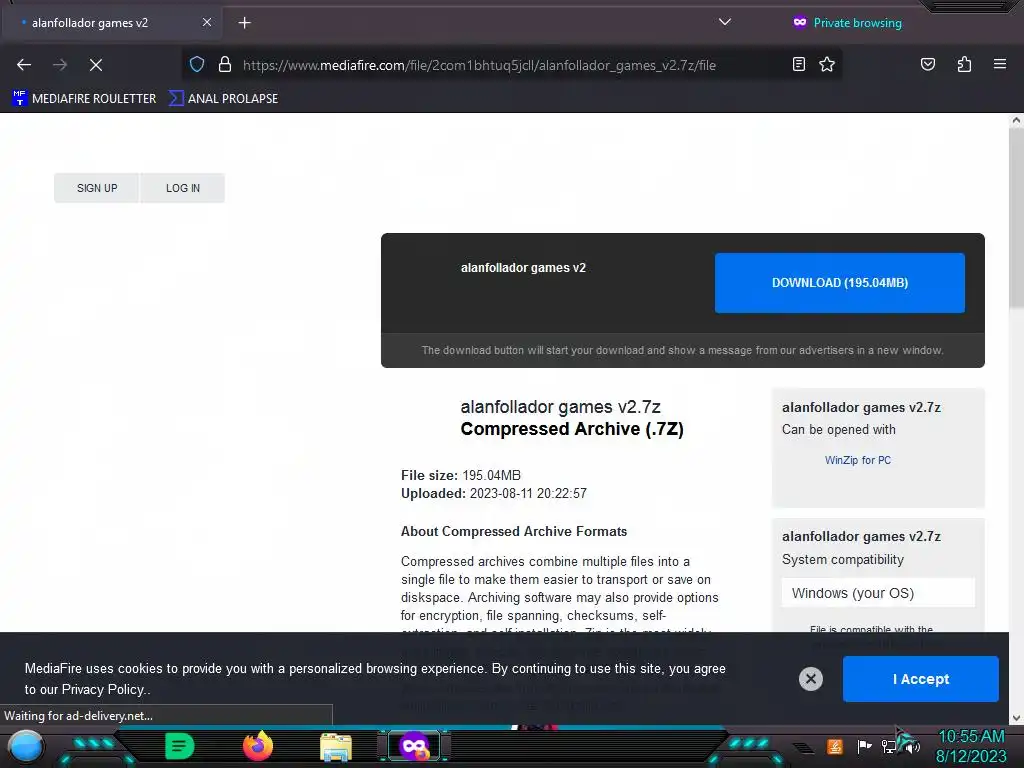Open File Explorer from the taskbar
Image resolution: width=1024 pixels, height=768 pixels.
click(336, 747)
